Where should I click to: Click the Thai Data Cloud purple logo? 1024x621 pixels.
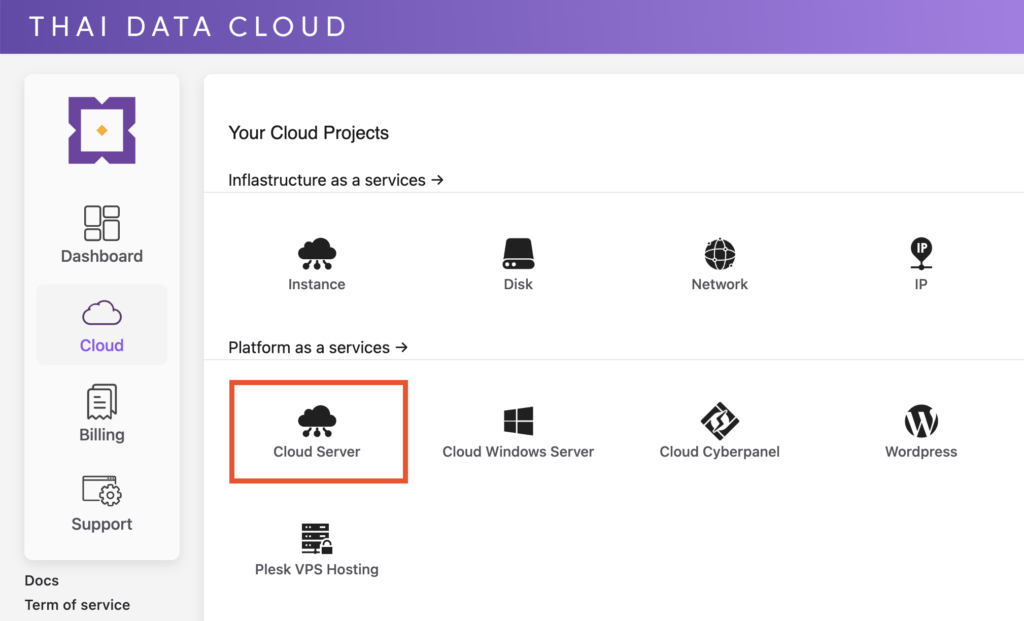(102, 131)
